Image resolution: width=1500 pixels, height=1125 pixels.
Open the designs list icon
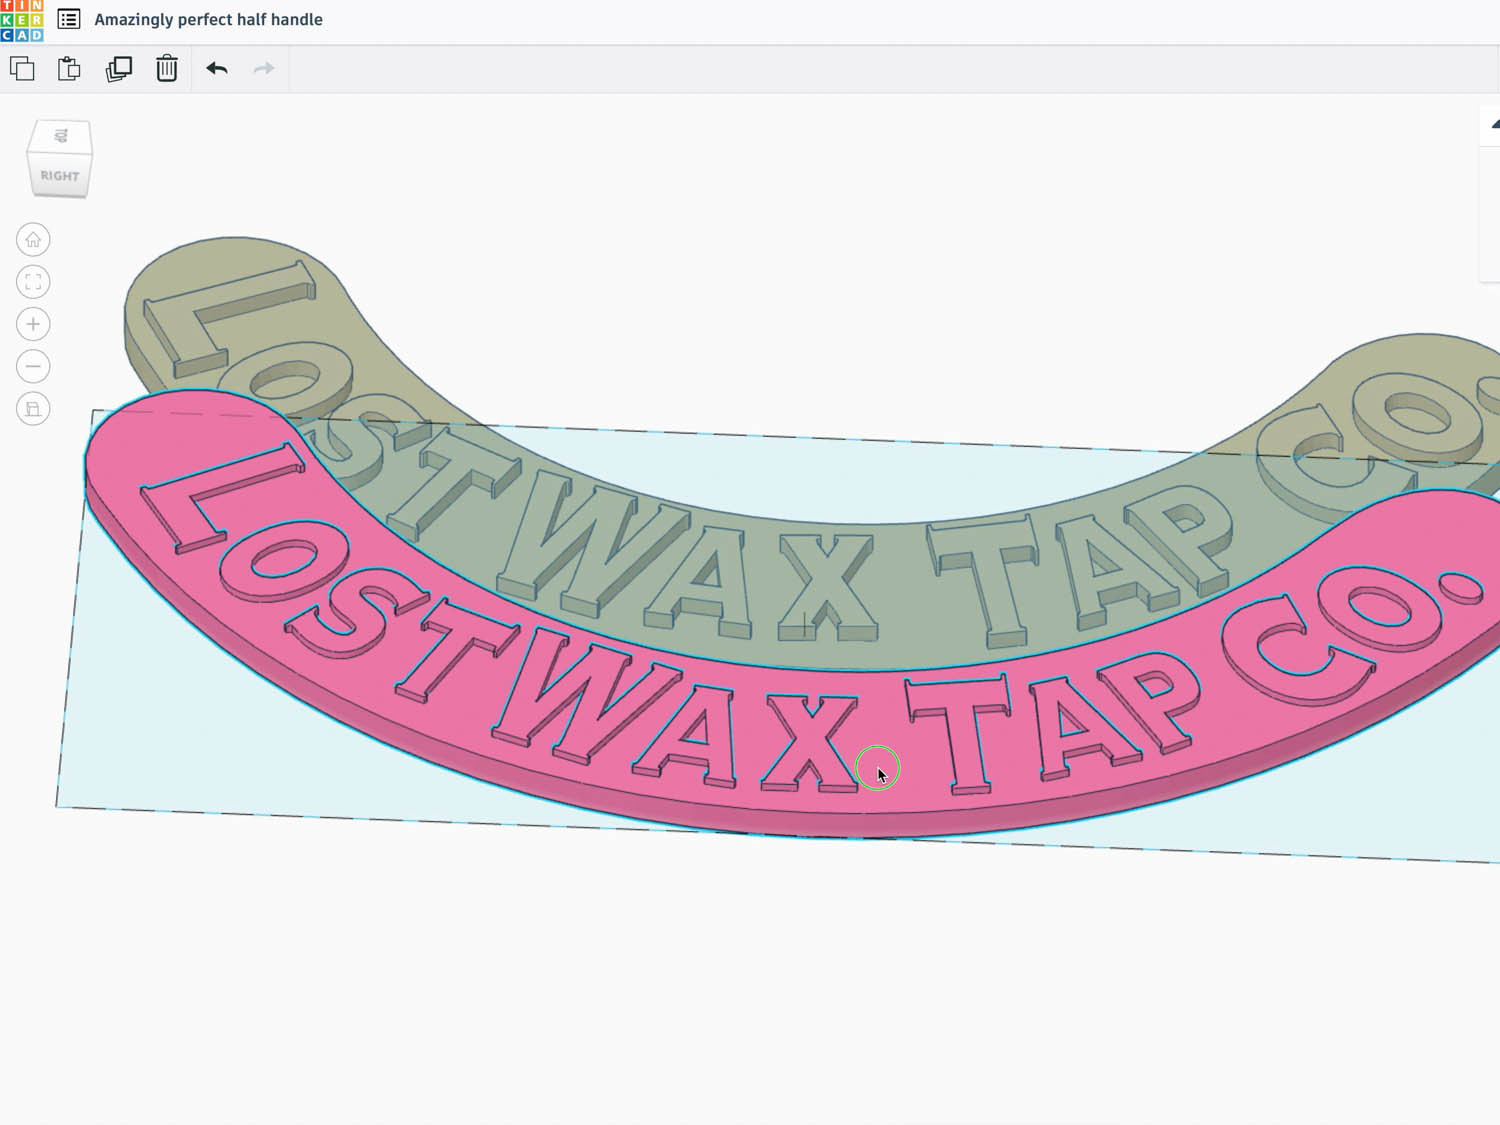[69, 19]
